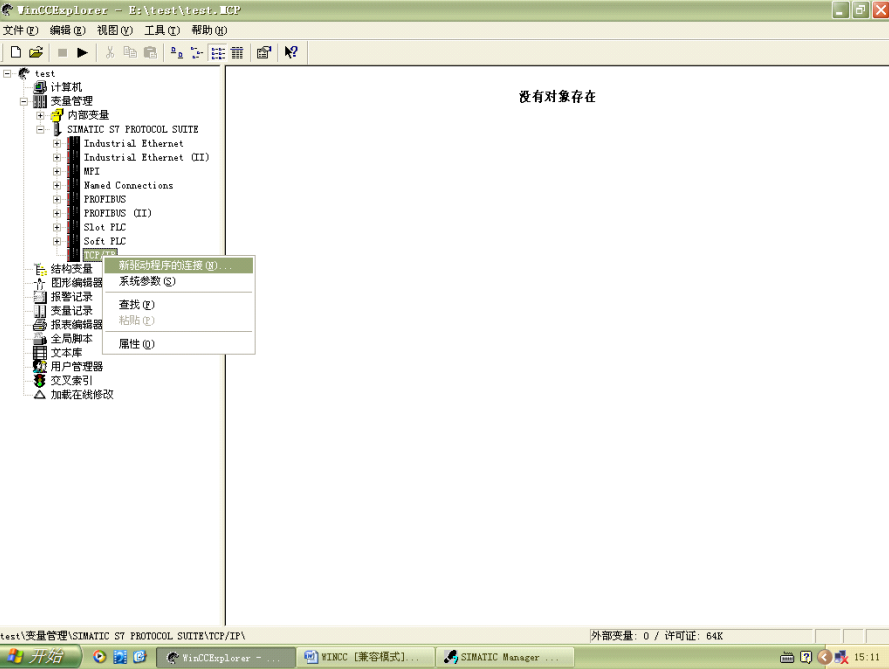
Task: Open the 交叉索引 cross reference node
Action: [x=71, y=380]
